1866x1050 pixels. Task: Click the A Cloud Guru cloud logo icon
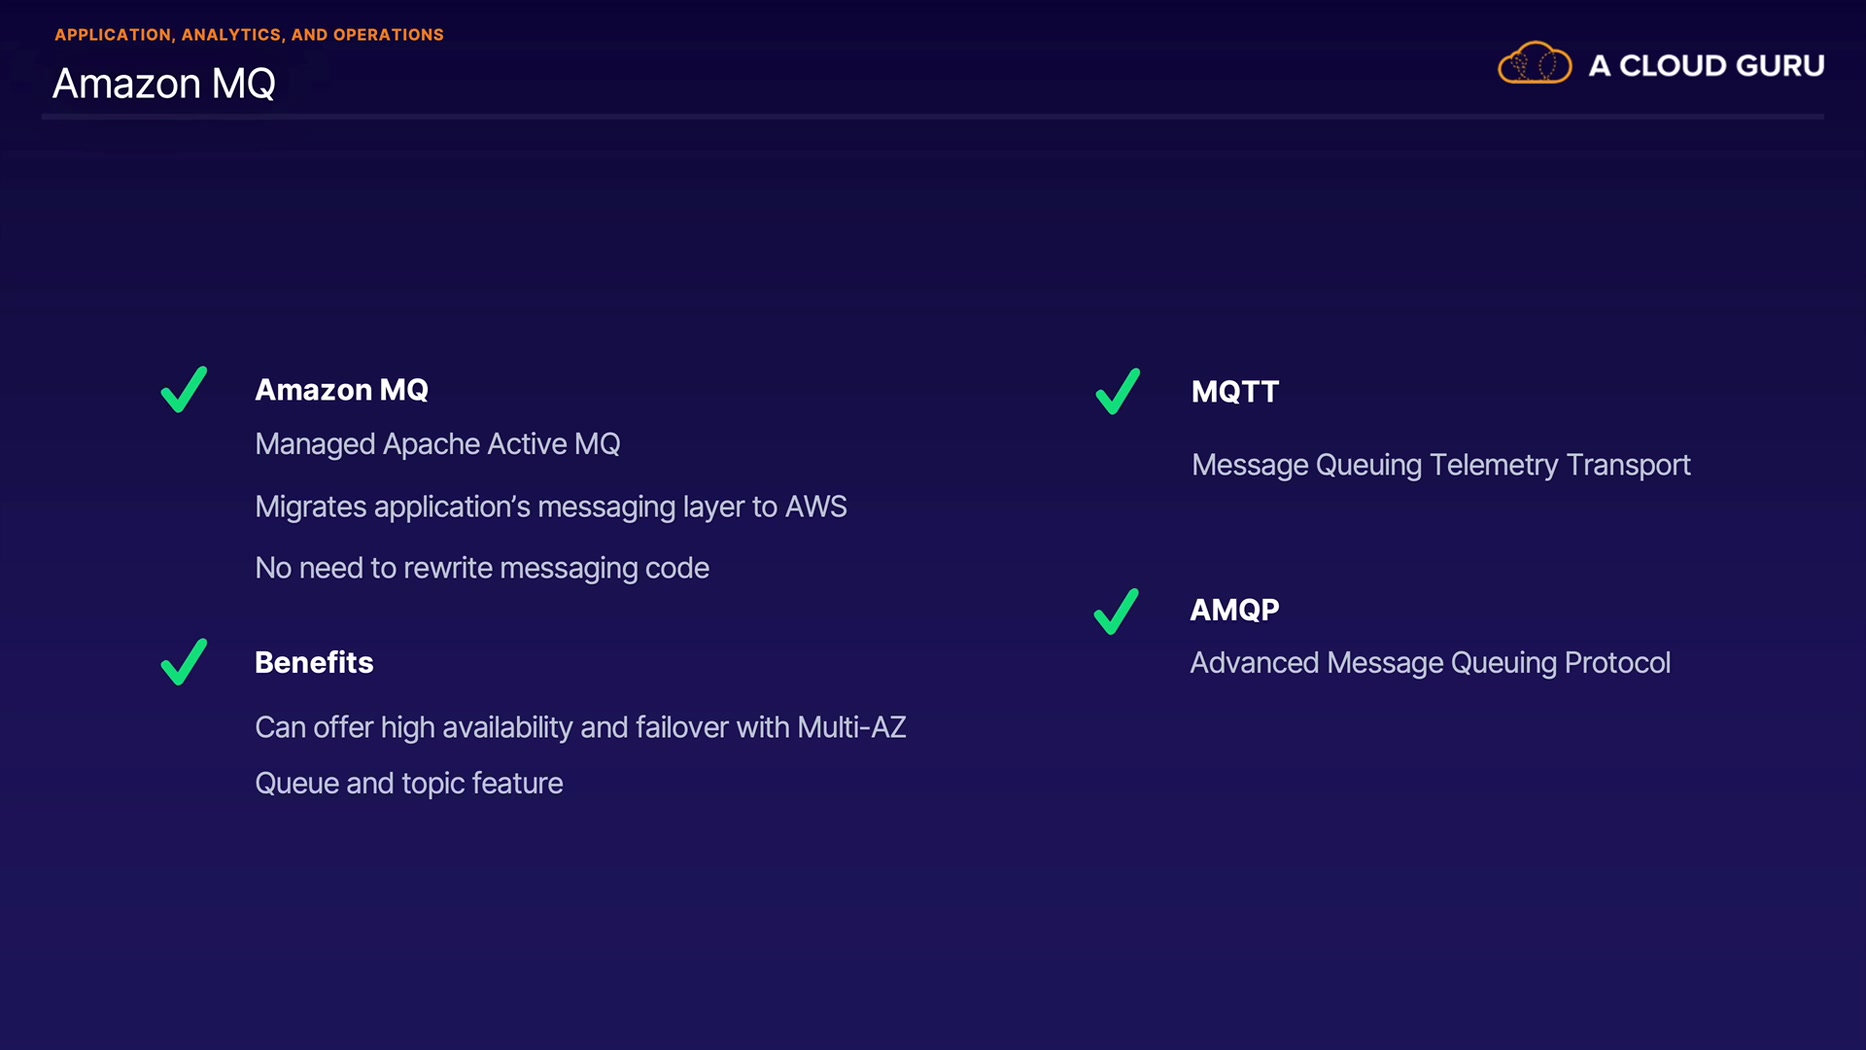[x=1534, y=63]
